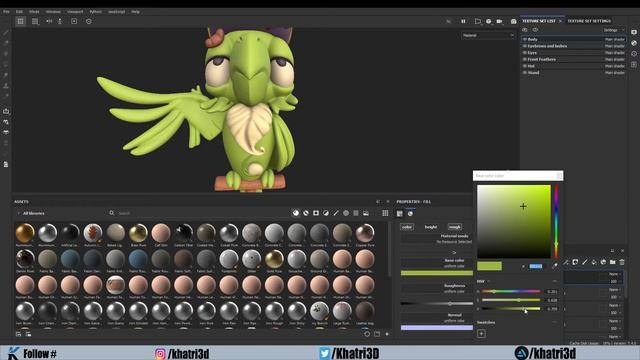Expand the All libraries chevron
This screenshot has height=360, width=640.
point(18,213)
